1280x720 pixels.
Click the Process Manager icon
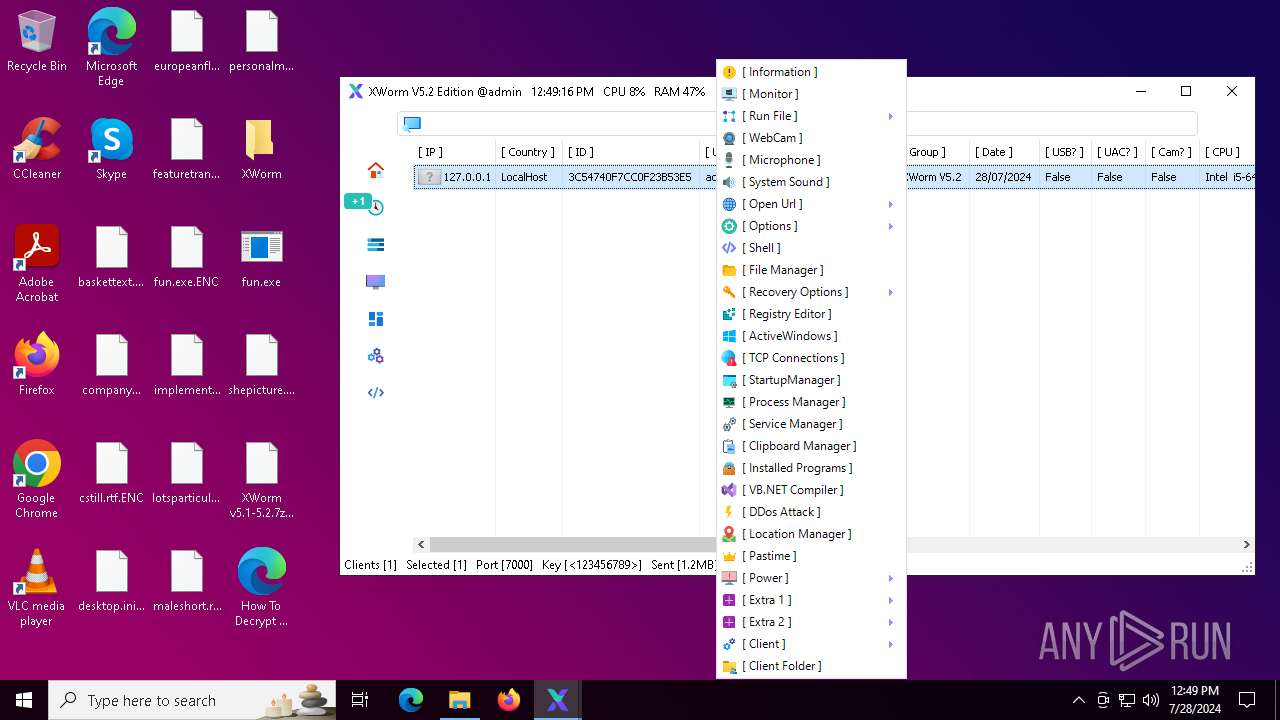click(729, 402)
